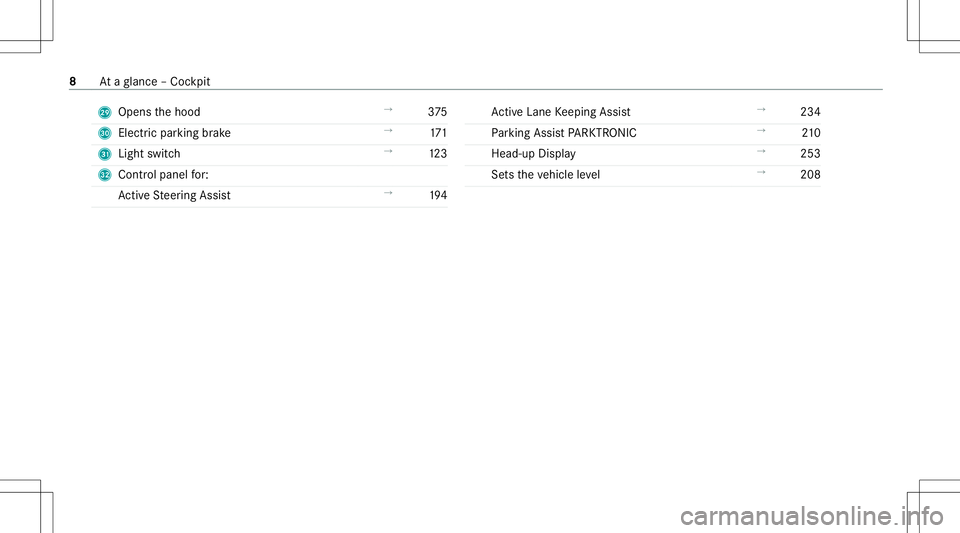Click the number 32 circle icon
This screenshot has height=533, width=960.
[105, 175]
